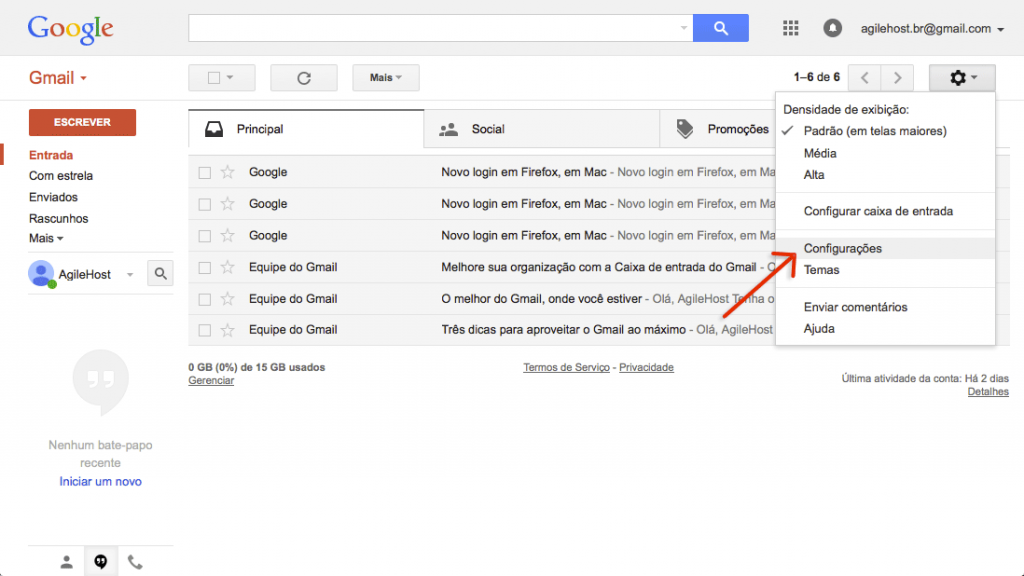Choose 'Padrão (em telas maiores)' density

click(x=875, y=131)
